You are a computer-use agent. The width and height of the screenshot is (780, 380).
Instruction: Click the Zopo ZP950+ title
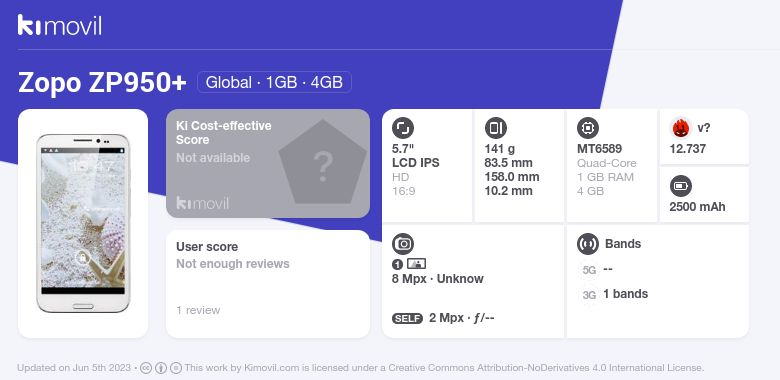pos(102,83)
